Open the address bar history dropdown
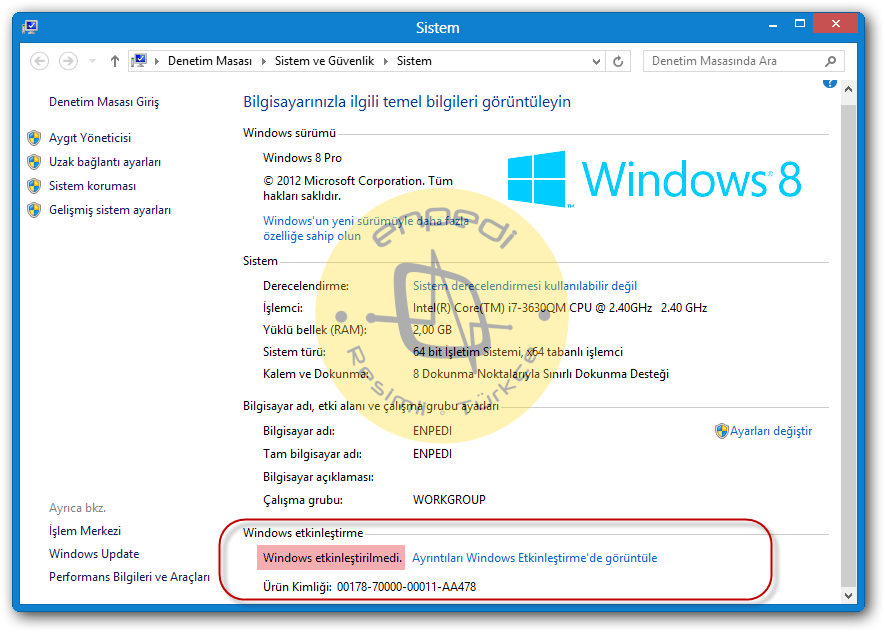 pos(596,62)
